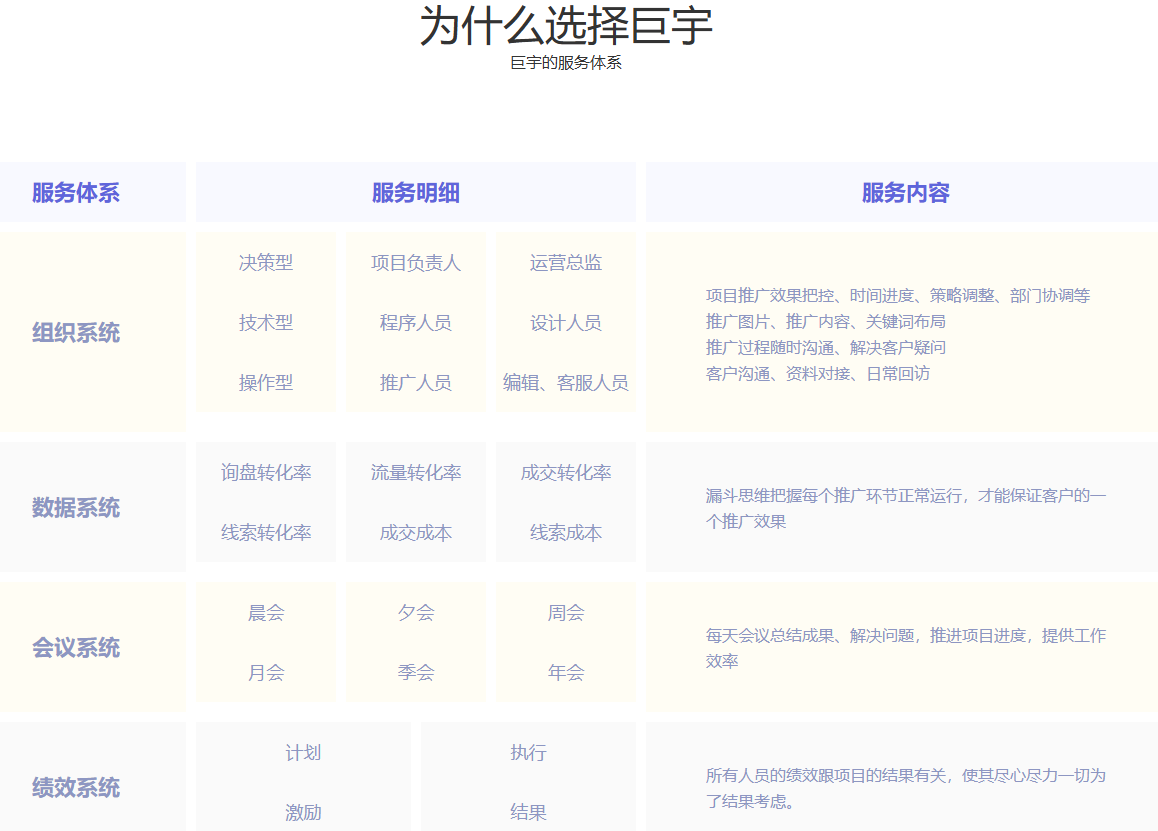This screenshot has height=831, width=1158.
Task: Click the 所有人员的绩效跟项目的结果有关 description
Action: click(x=905, y=788)
